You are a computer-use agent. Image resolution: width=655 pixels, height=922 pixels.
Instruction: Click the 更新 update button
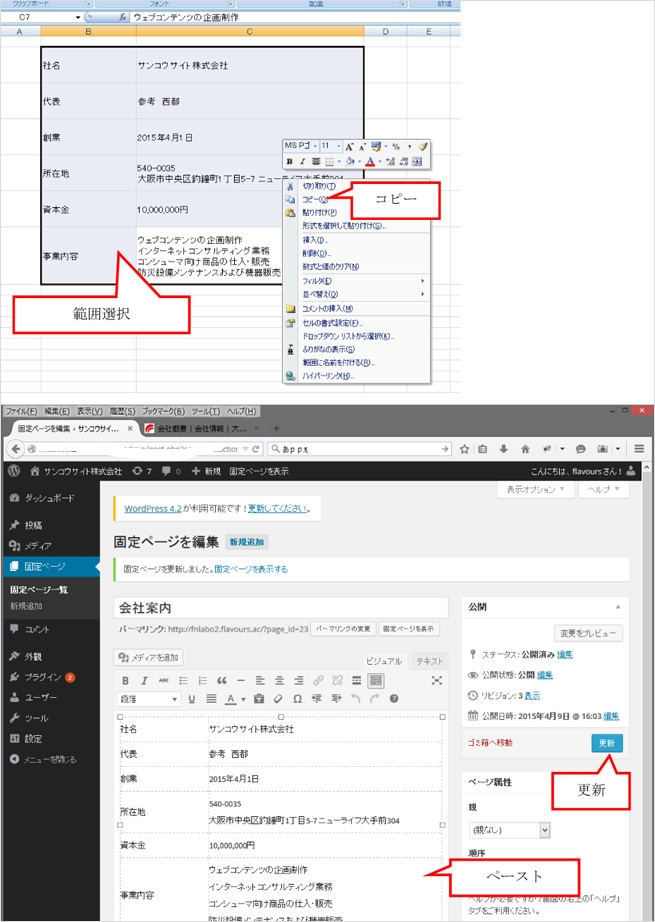tap(607, 743)
